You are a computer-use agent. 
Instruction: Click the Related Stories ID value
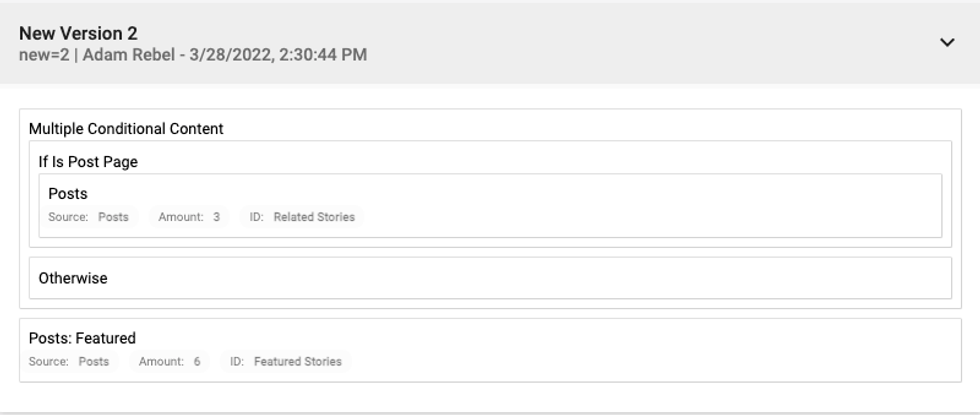tap(314, 217)
